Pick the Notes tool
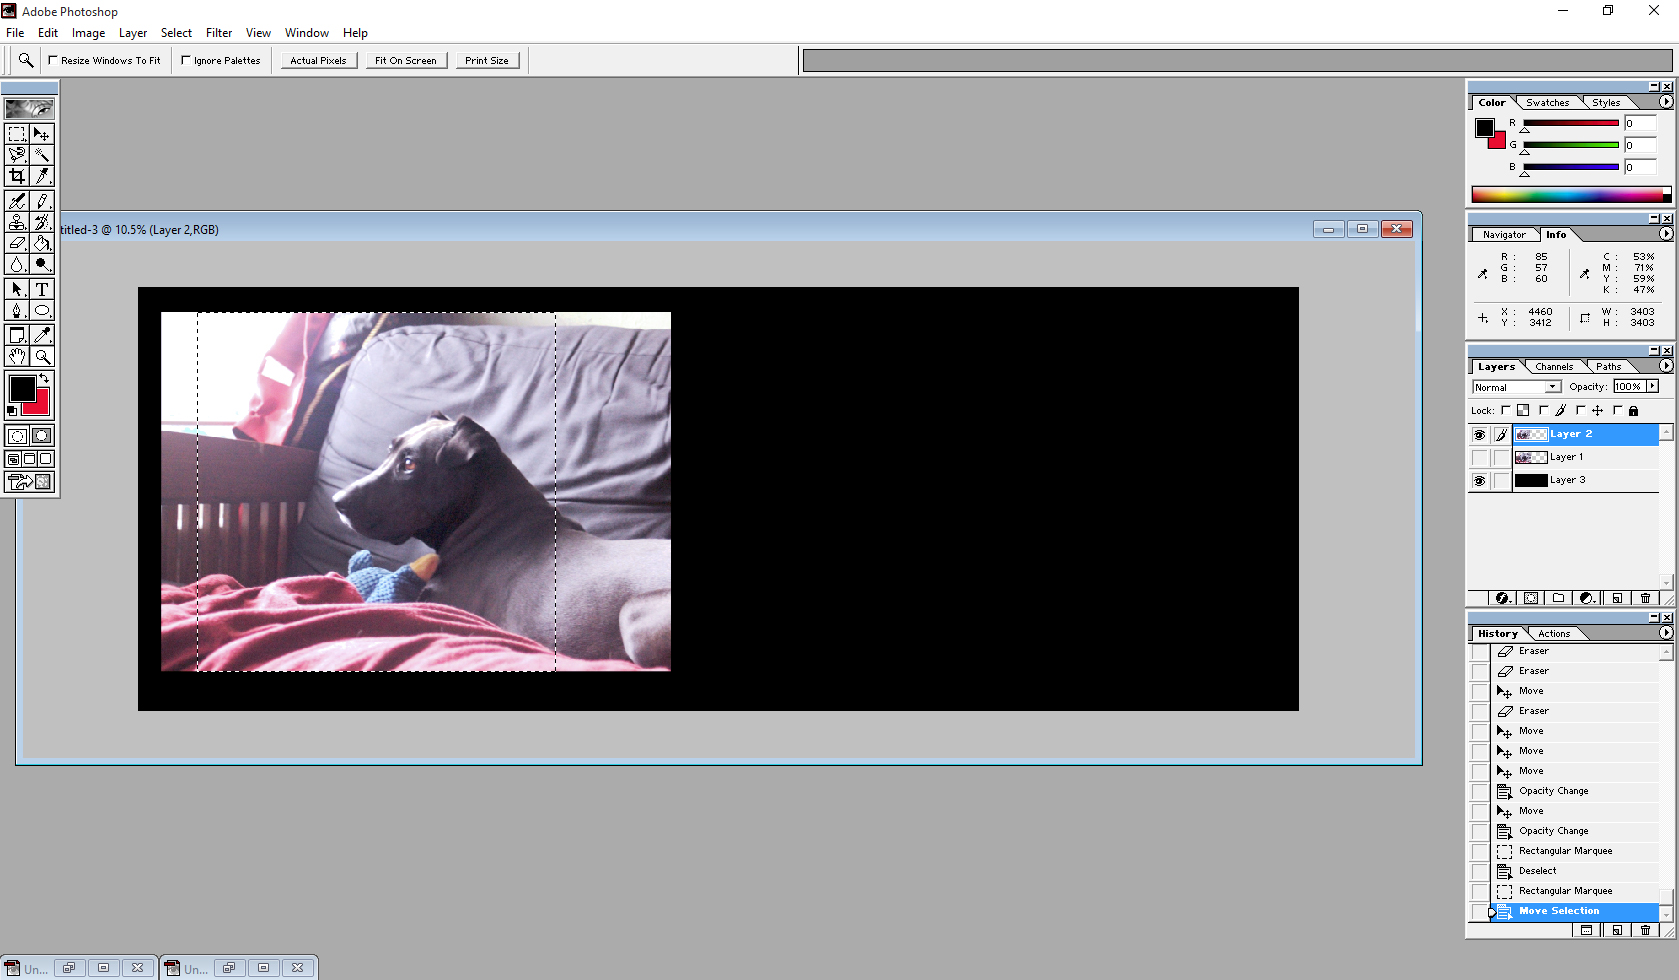 pyautogui.click(x=17, y=335)
